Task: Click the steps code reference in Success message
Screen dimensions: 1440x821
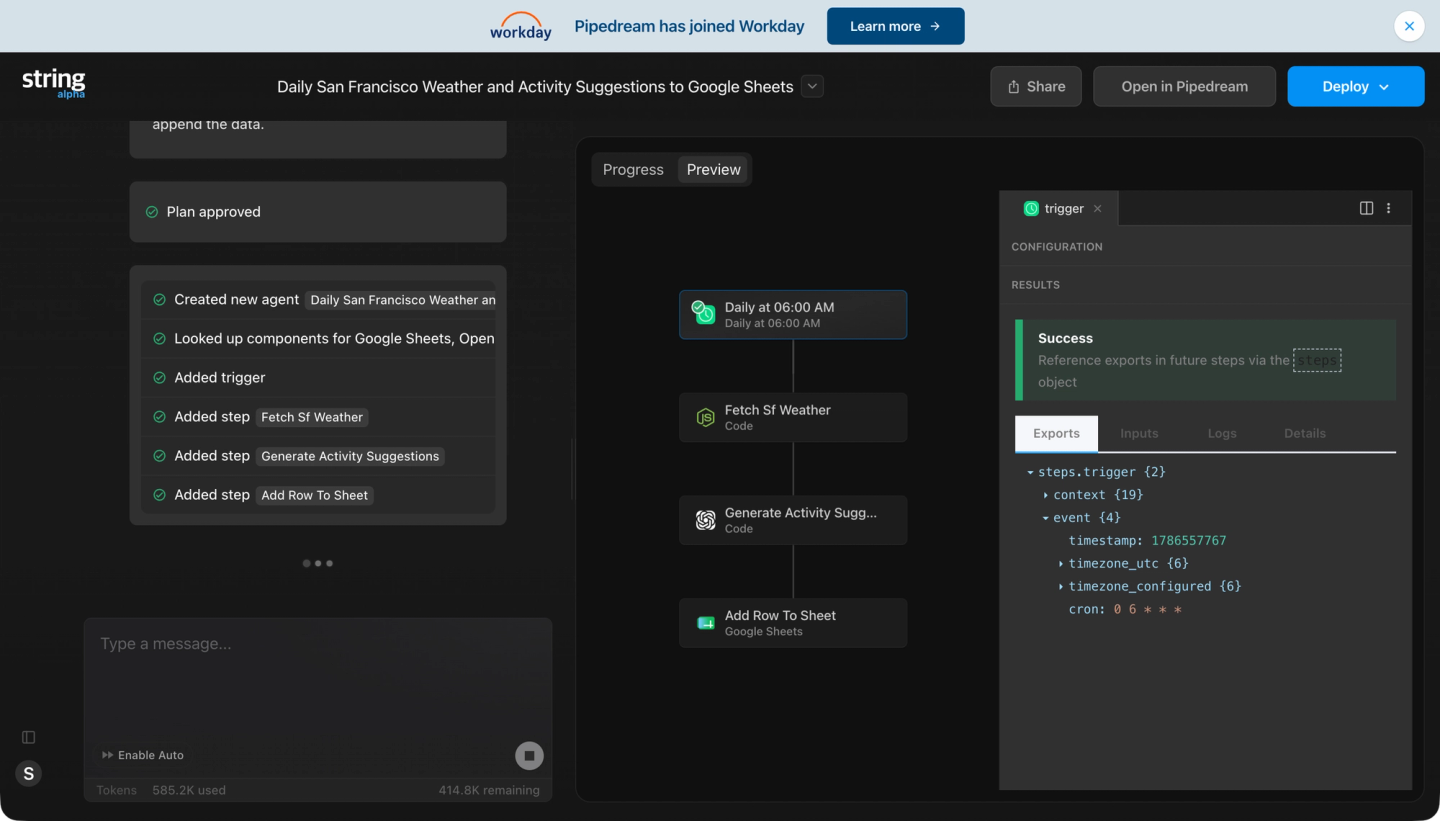Action: pos(1317,360)
